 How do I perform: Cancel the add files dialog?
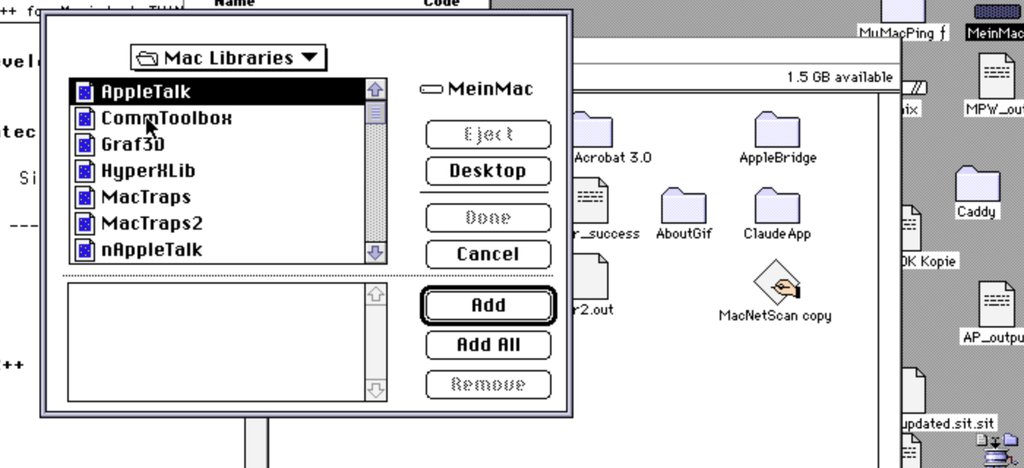(x=488, y=254)
